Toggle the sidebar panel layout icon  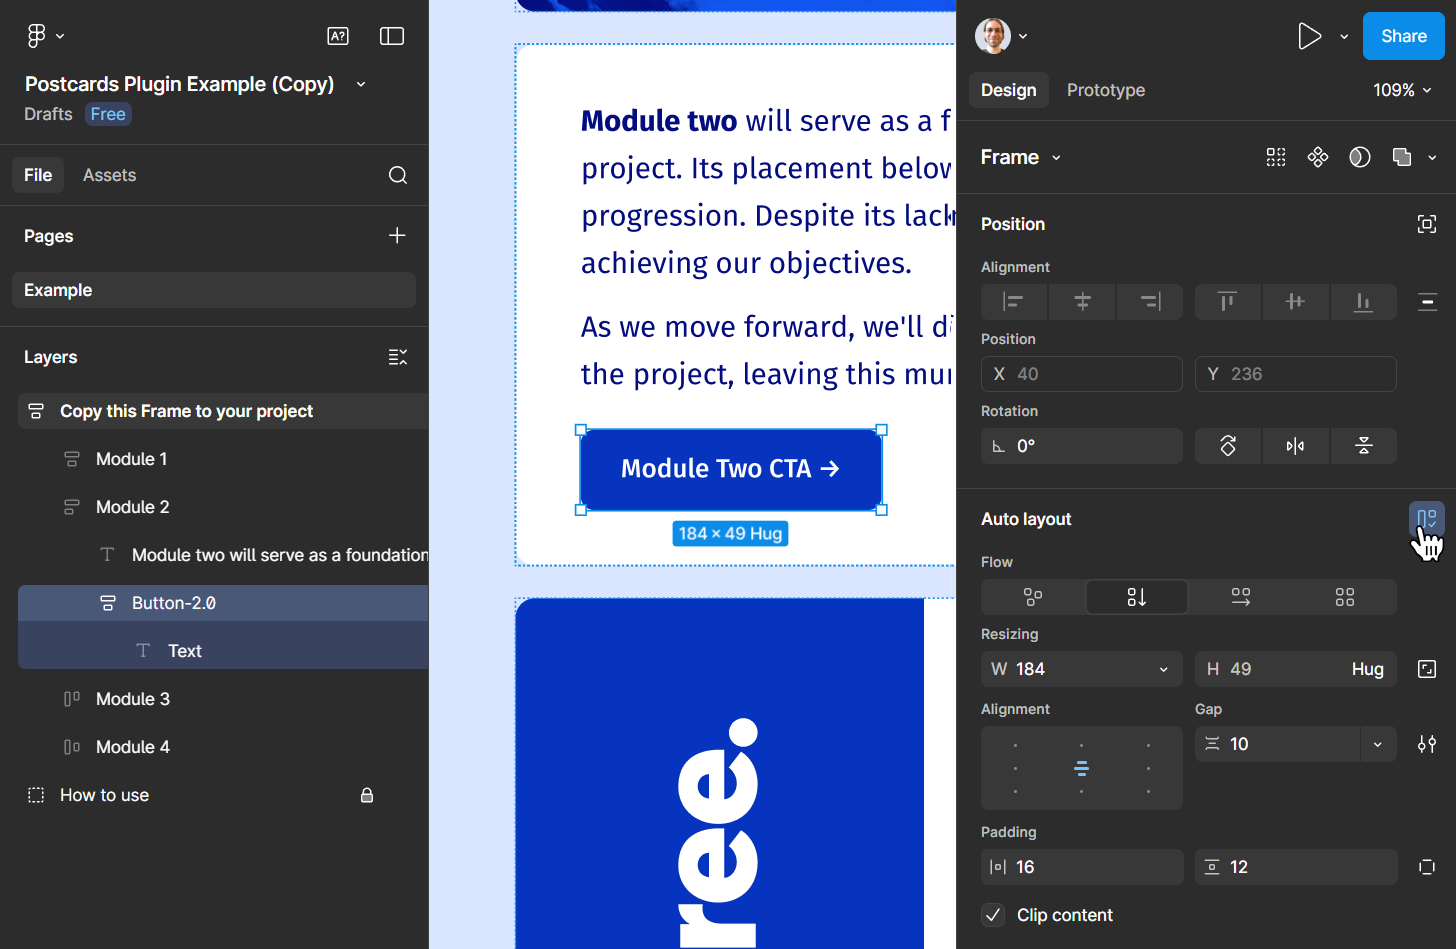pos(392,36)
